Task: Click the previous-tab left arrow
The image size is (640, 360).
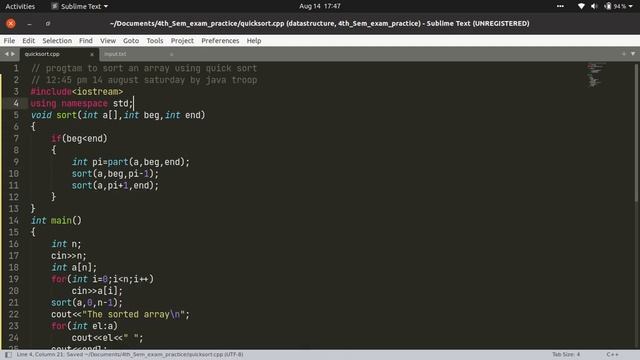Action: 6,54
